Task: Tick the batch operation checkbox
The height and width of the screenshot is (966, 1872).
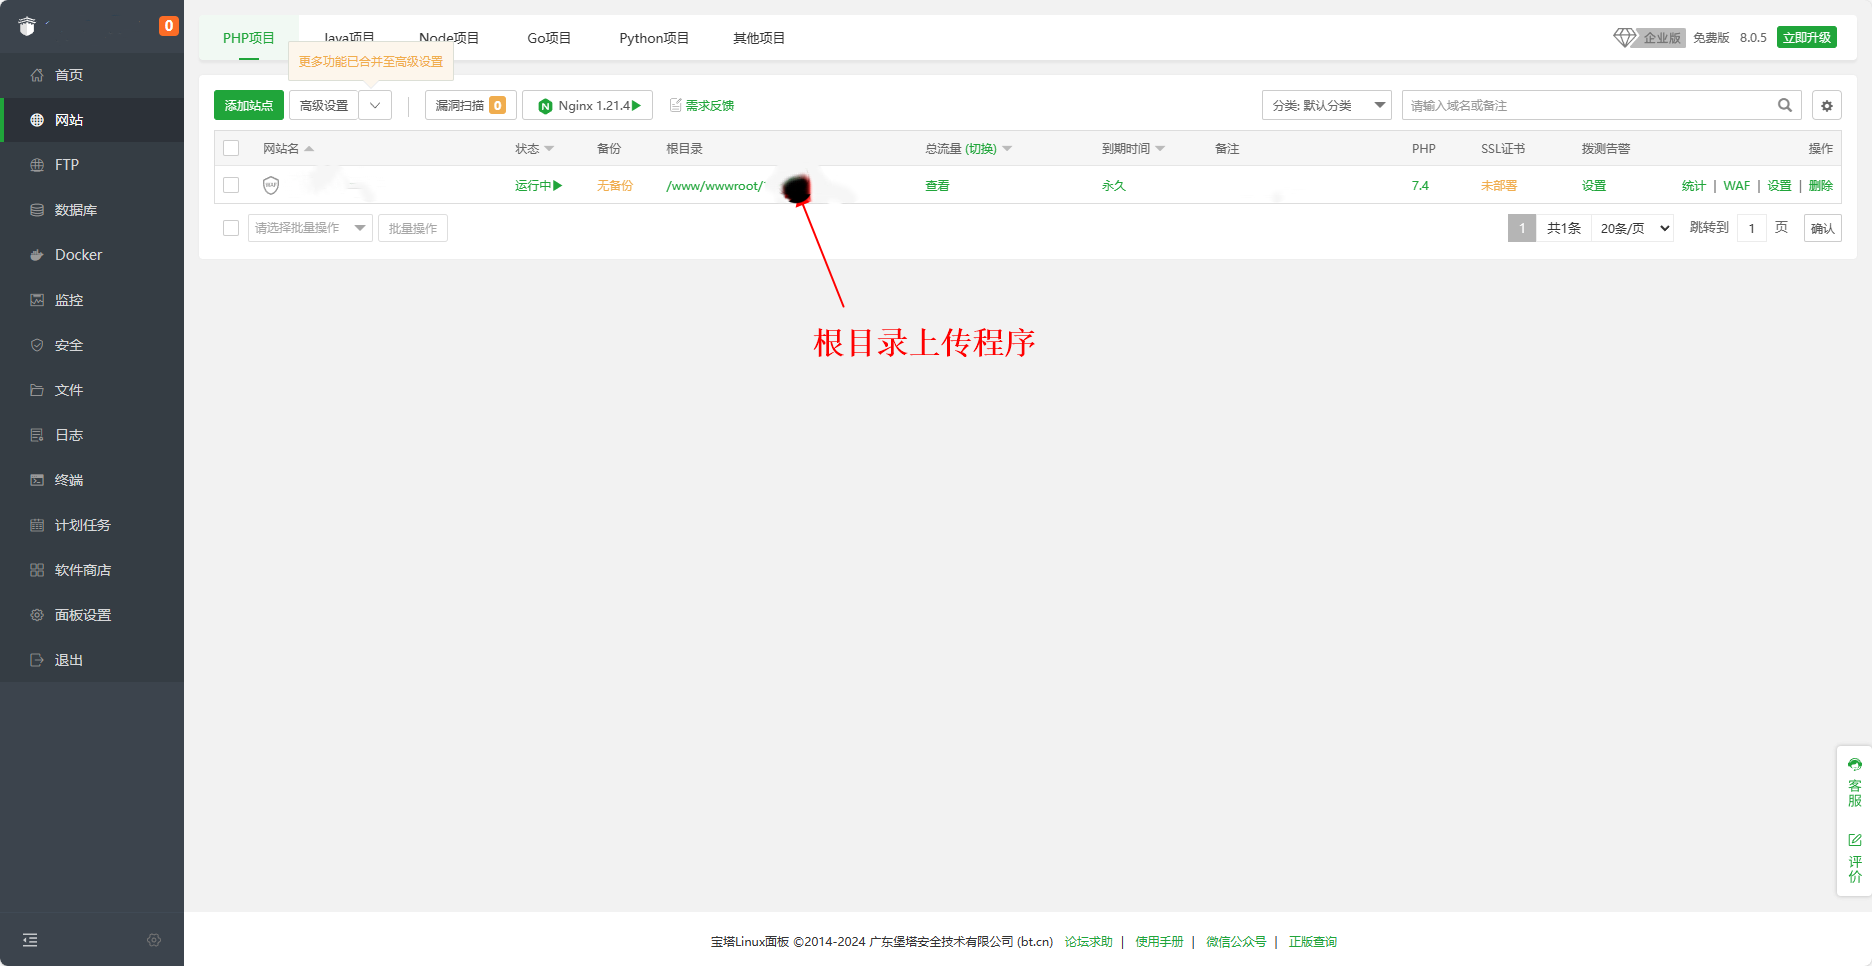Action: 231,228
